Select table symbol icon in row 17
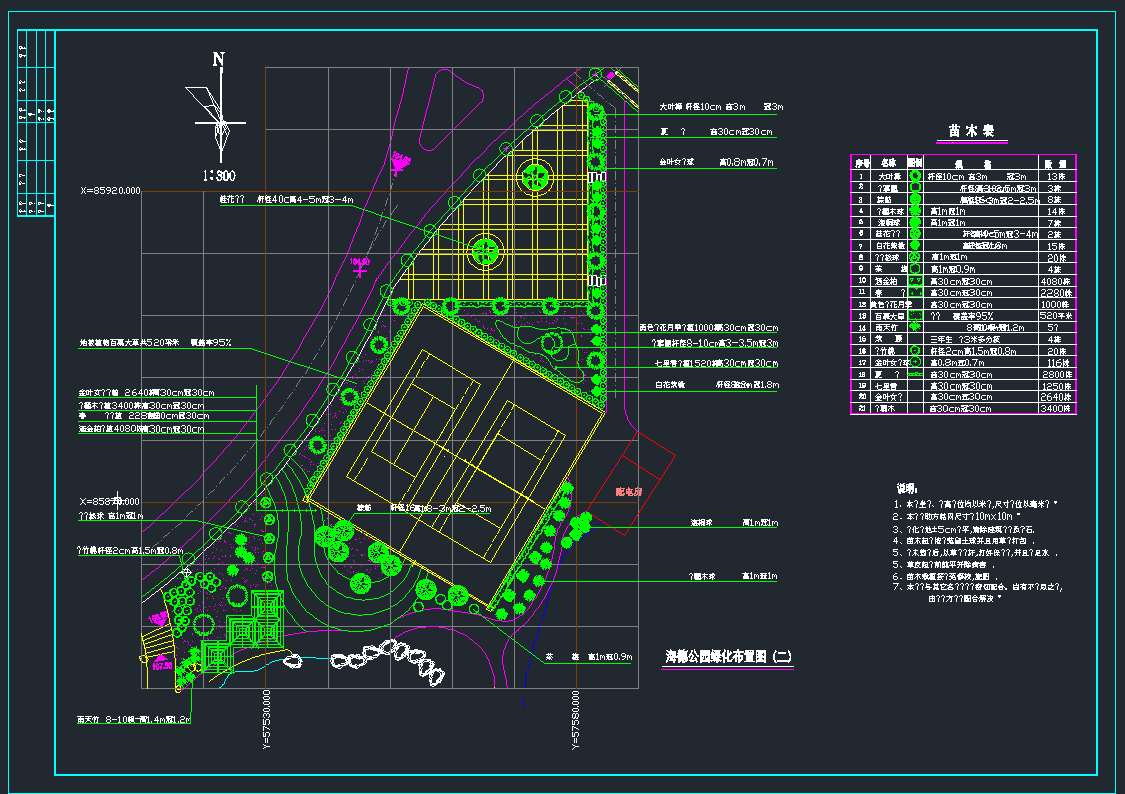Viewport: 1125px width, 794px height. (x=914, y=362)
